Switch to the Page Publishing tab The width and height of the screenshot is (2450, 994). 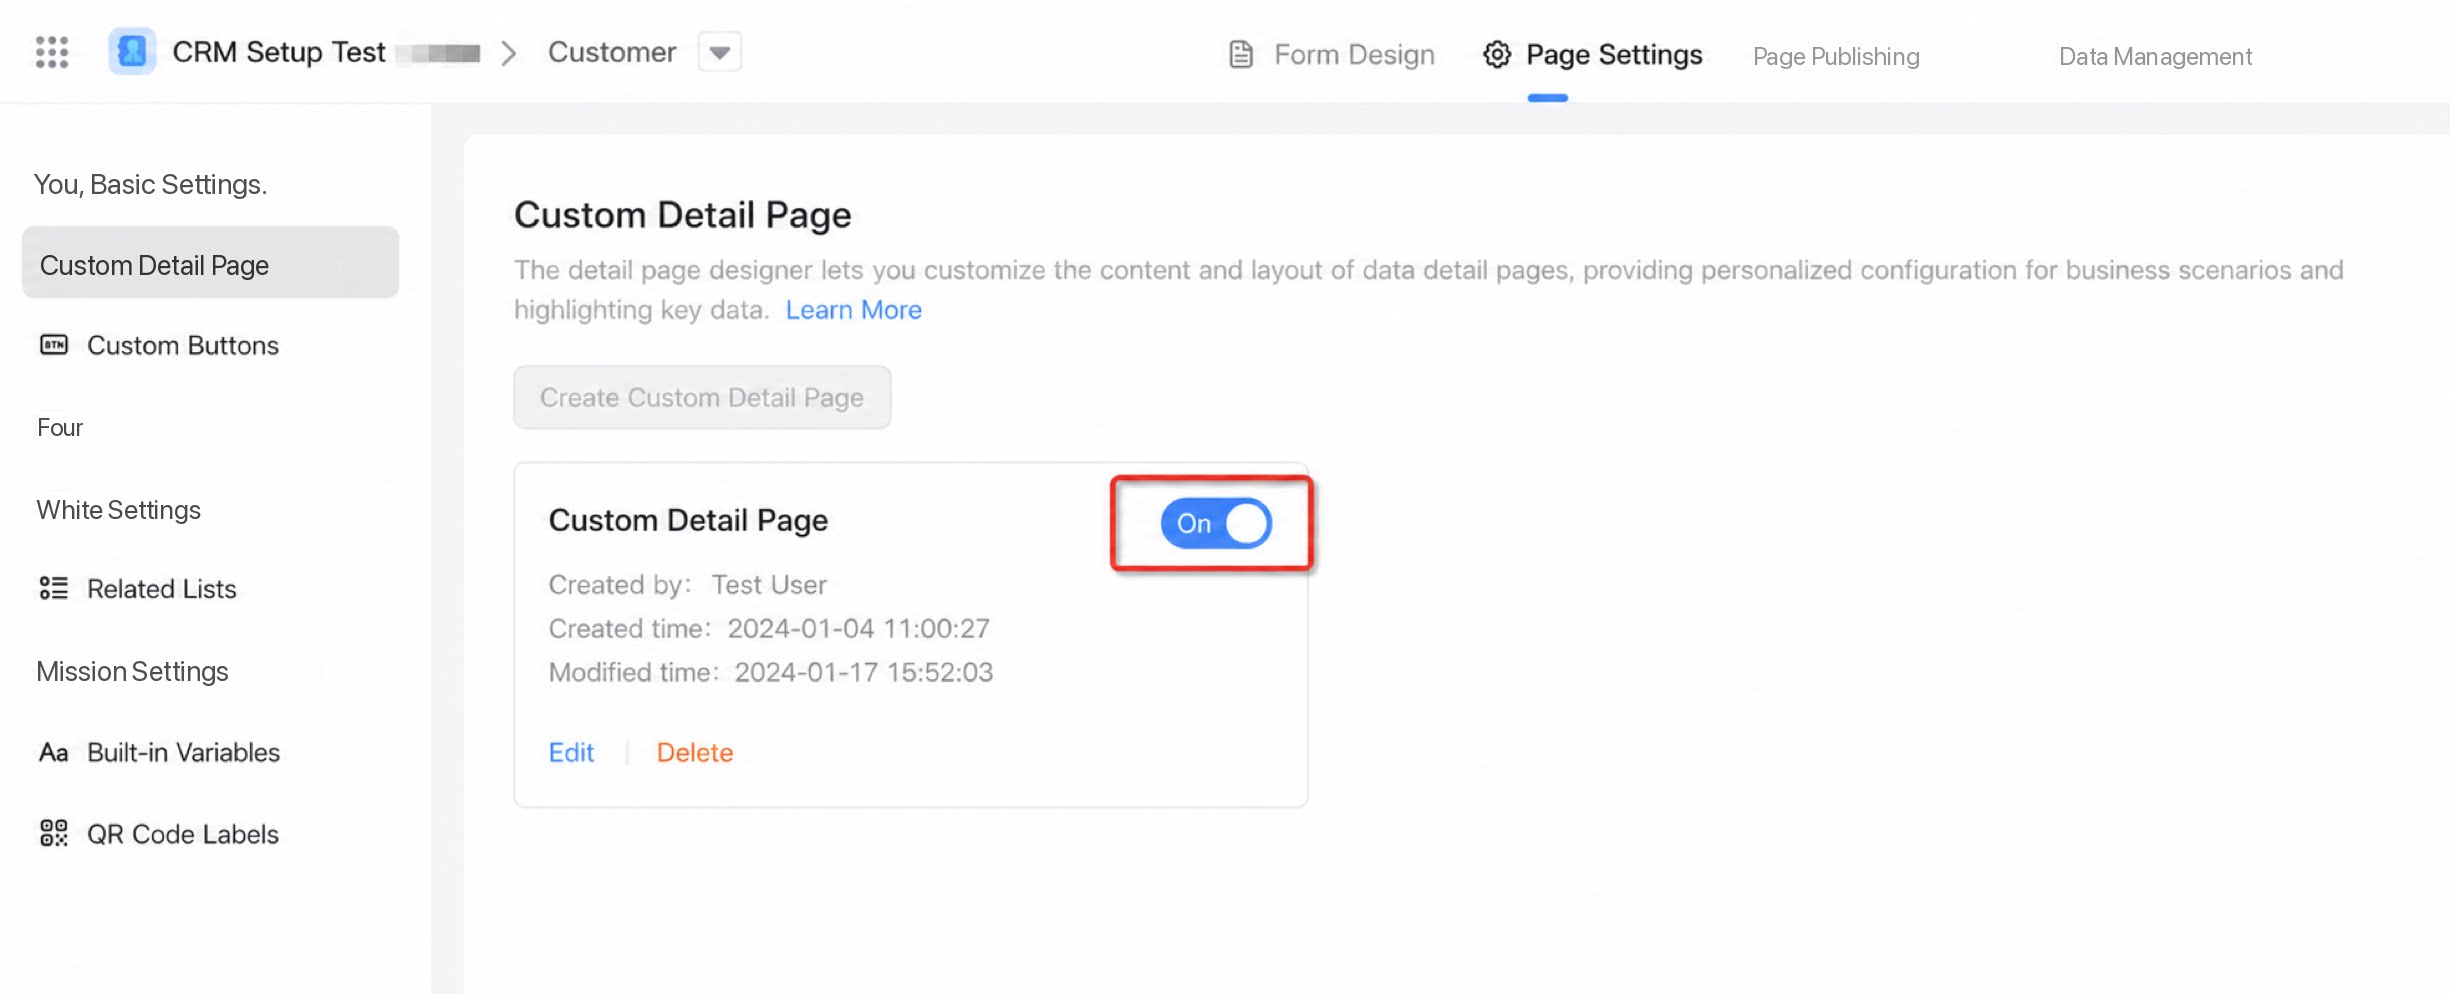pos(1836,56)
